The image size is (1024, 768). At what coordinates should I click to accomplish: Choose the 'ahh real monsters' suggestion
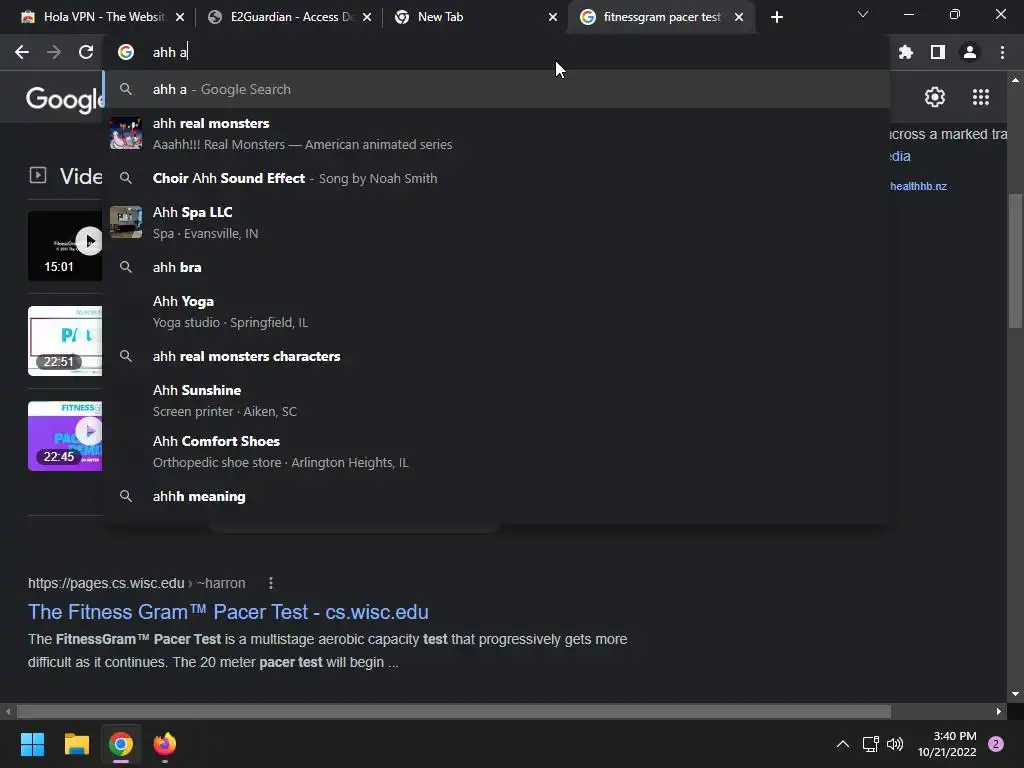[498, 133]
